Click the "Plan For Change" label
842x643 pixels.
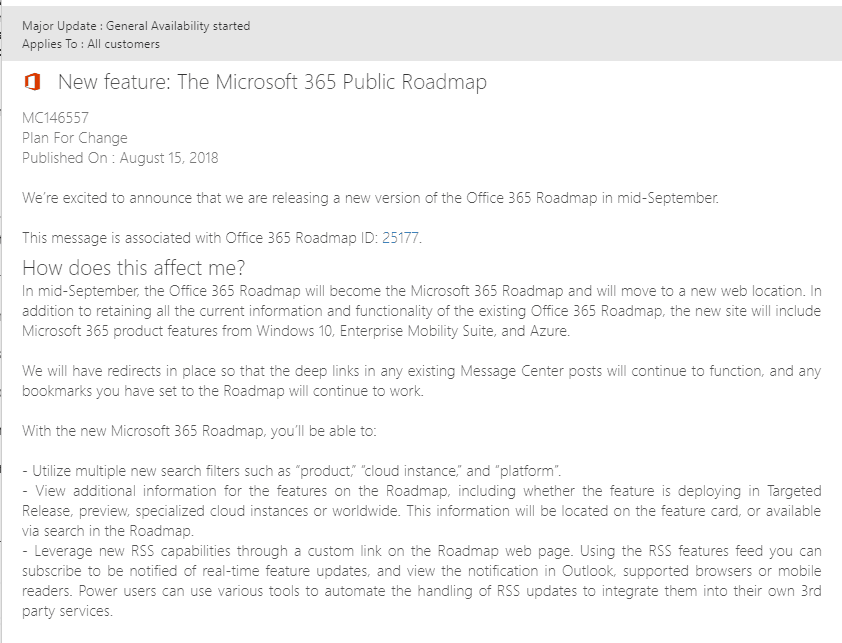tap(75, 138)
